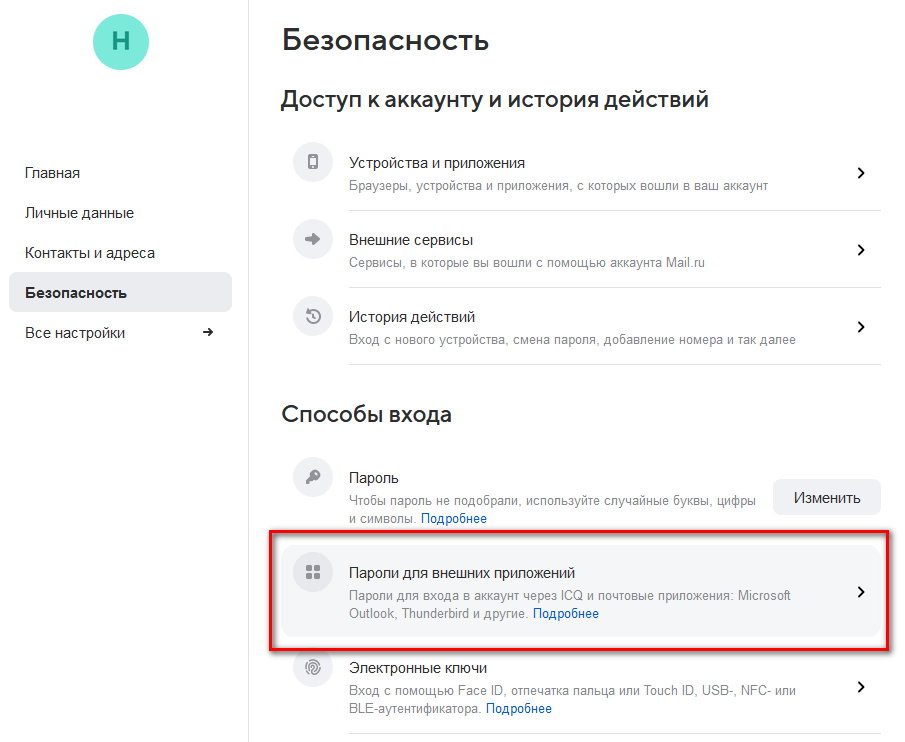Image resolution: width=905 pixels, height=742 pixels.
Task: Click the green profile avatar with letter H
Action: 121,41
